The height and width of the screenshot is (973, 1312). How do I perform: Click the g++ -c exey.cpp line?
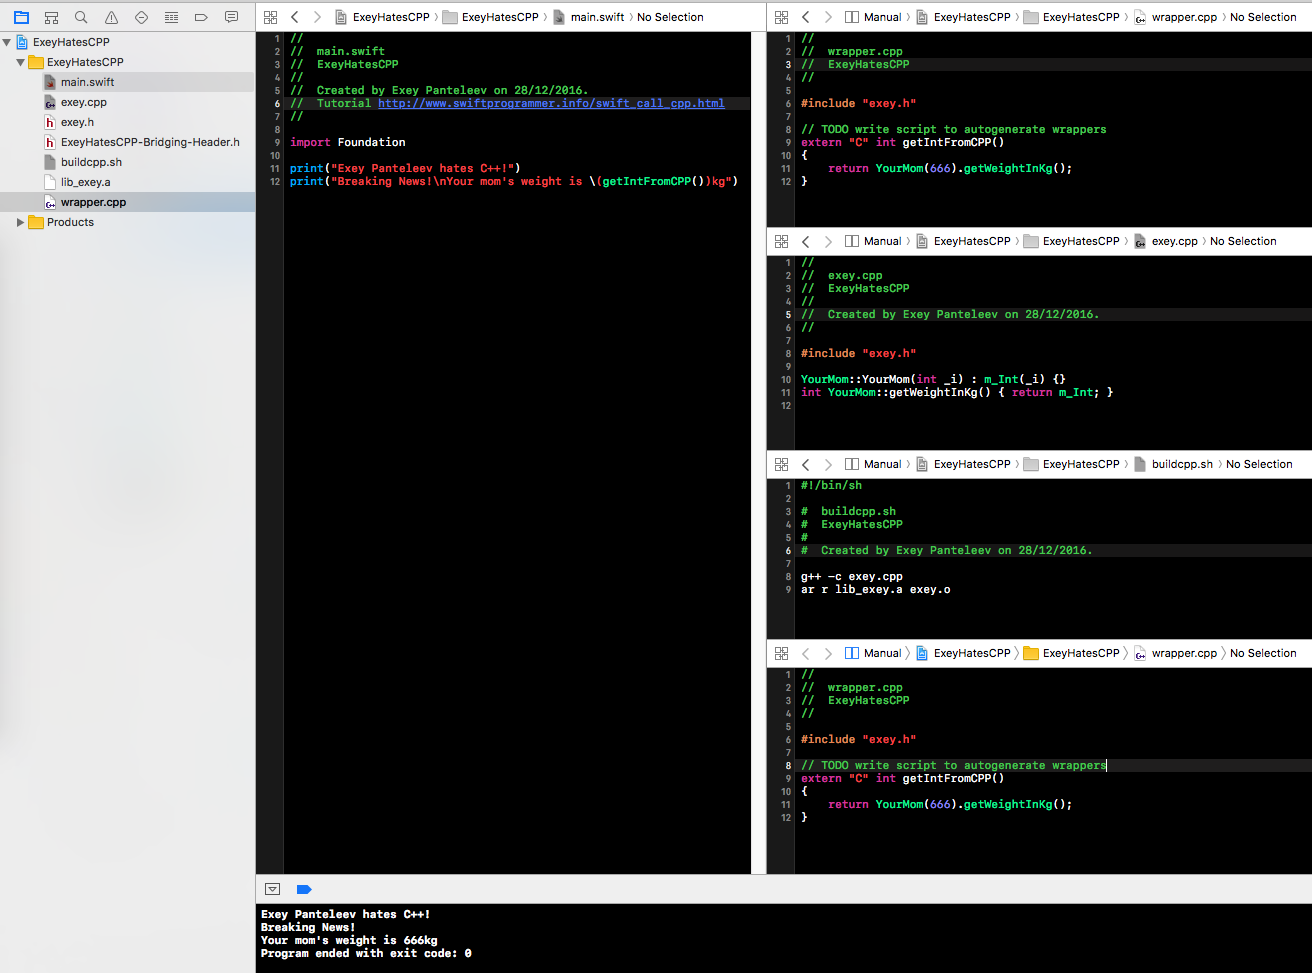(852, 576)
